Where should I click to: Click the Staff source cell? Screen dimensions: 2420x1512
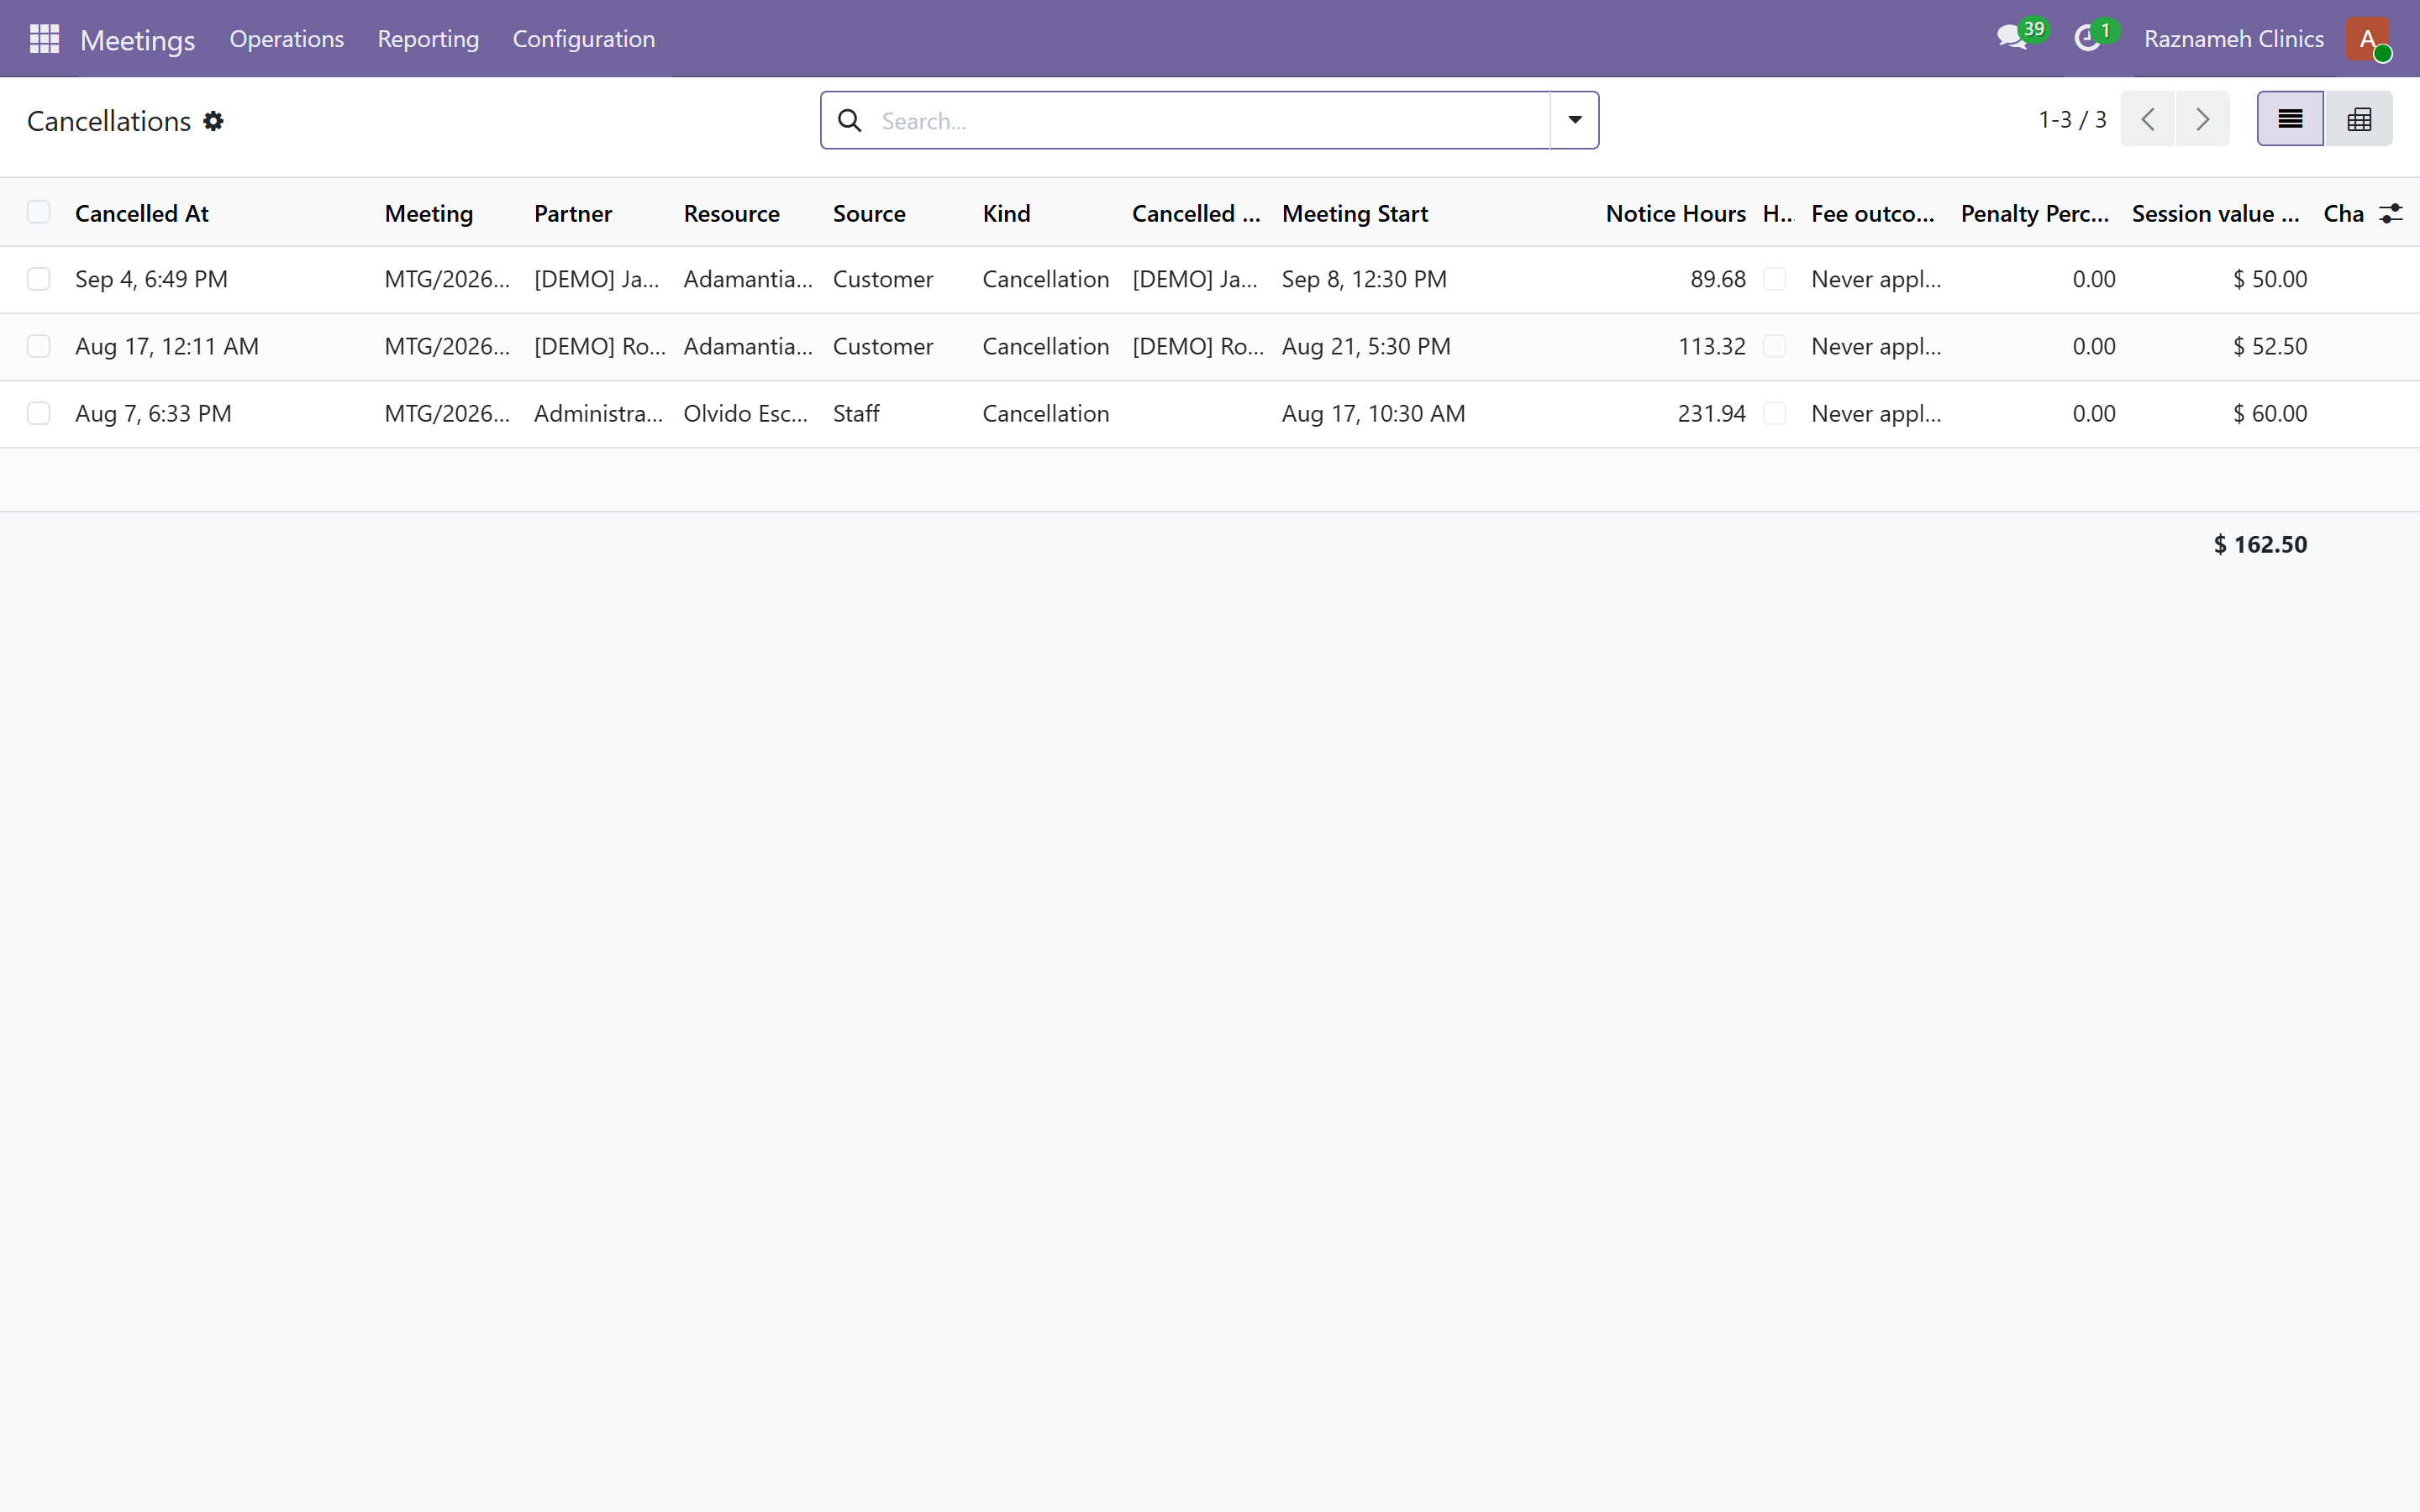856,413
